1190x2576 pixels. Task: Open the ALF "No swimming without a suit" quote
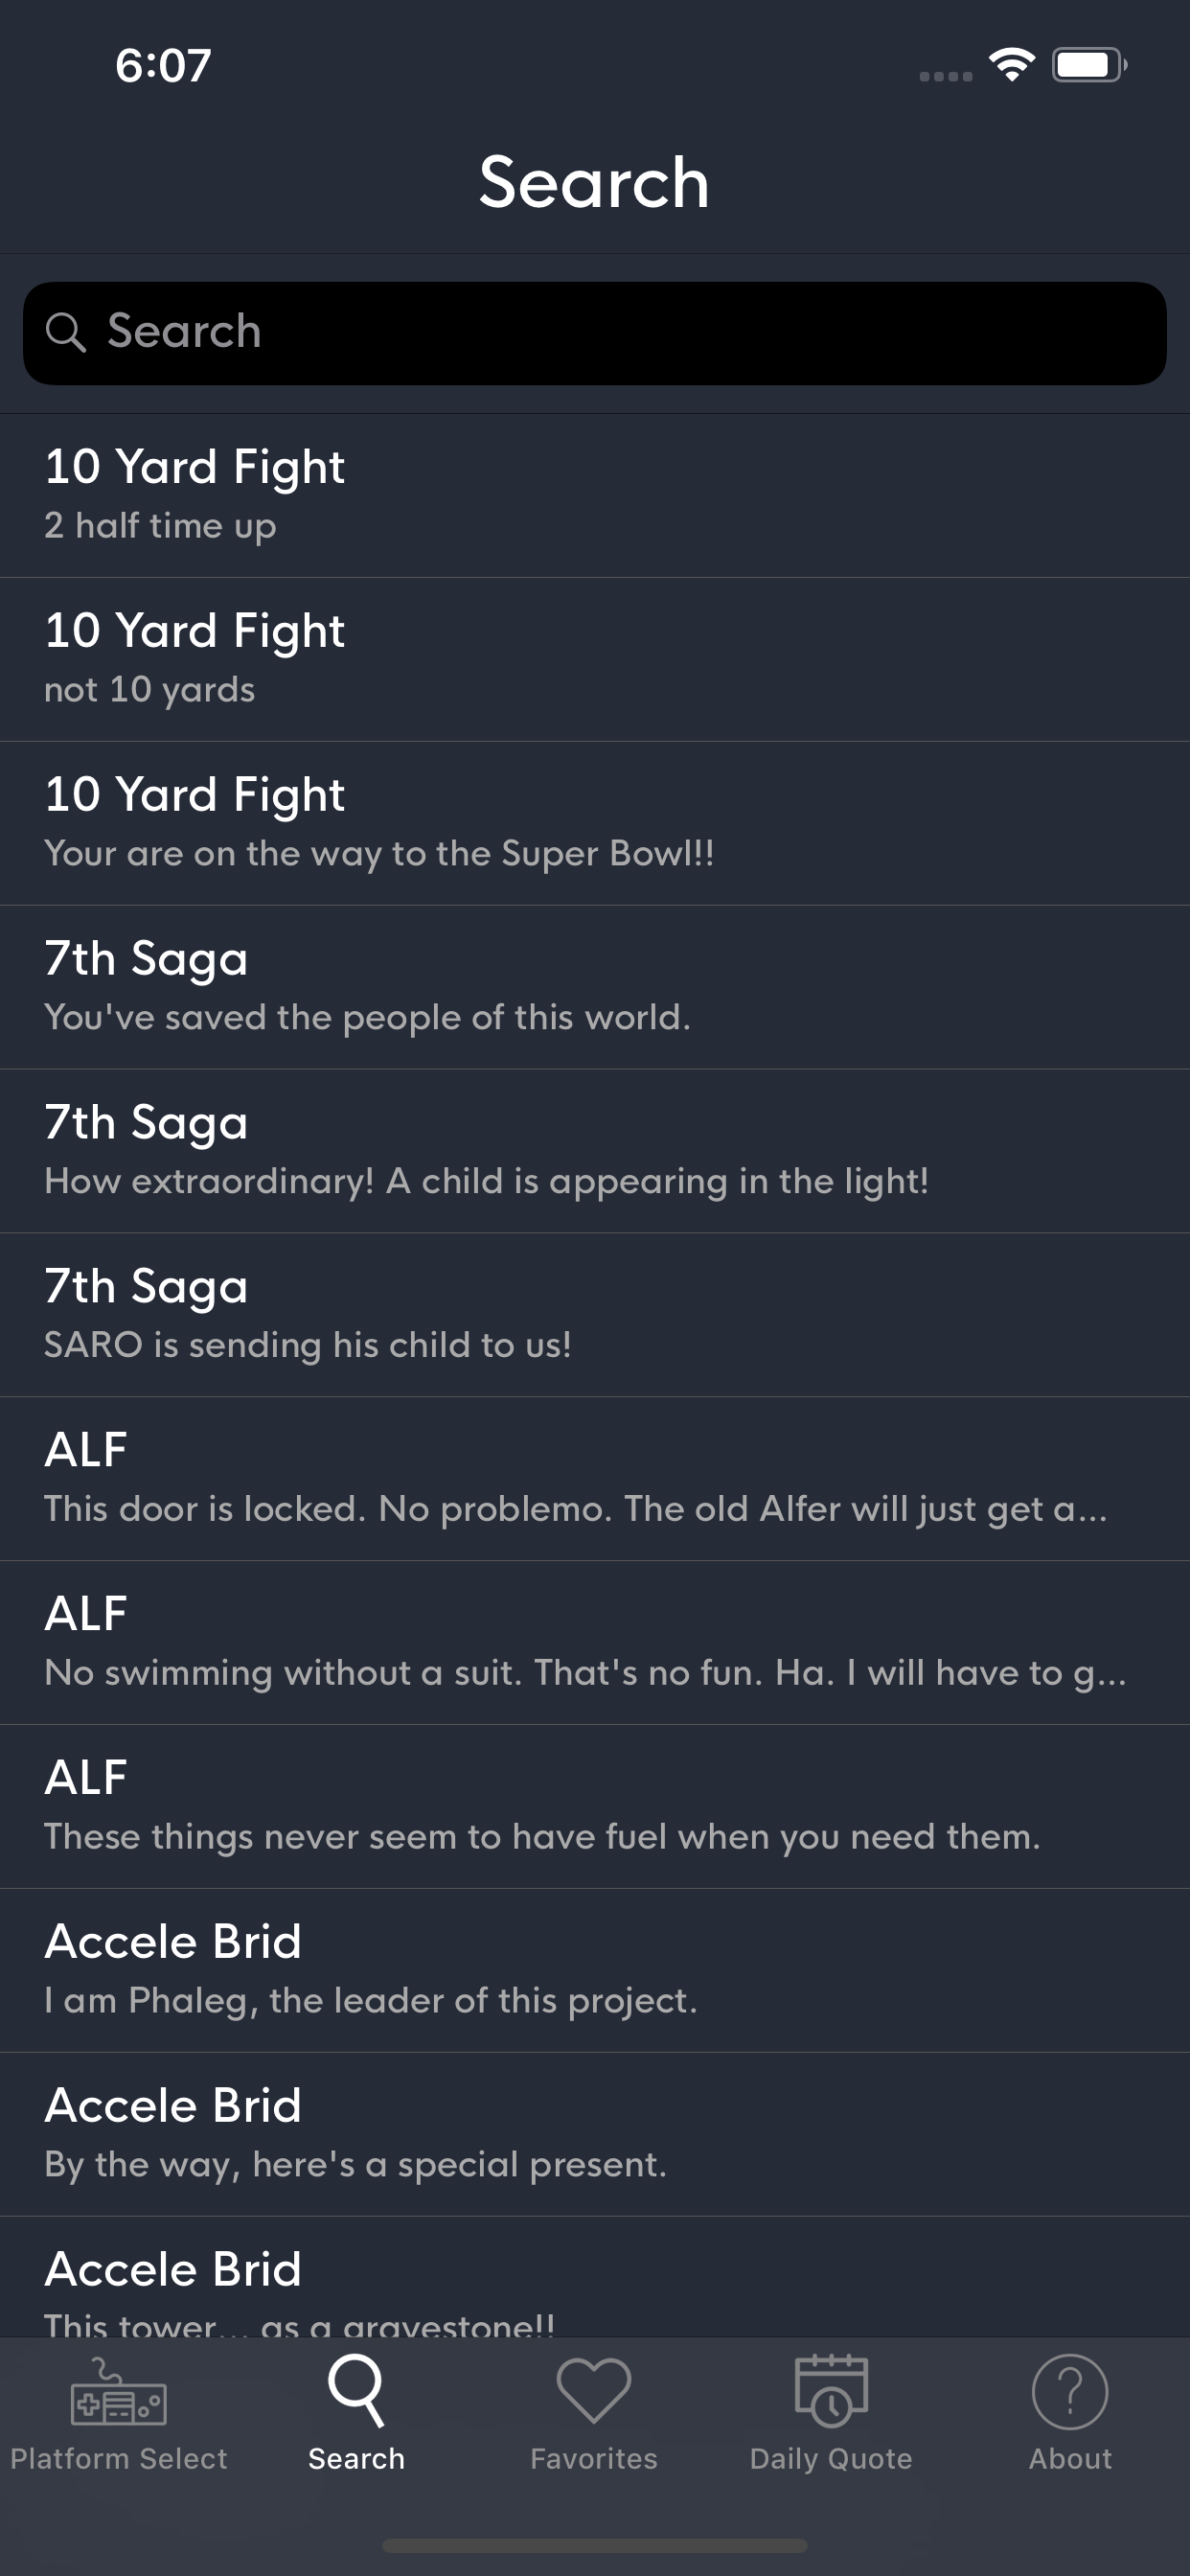(594, 1644)
